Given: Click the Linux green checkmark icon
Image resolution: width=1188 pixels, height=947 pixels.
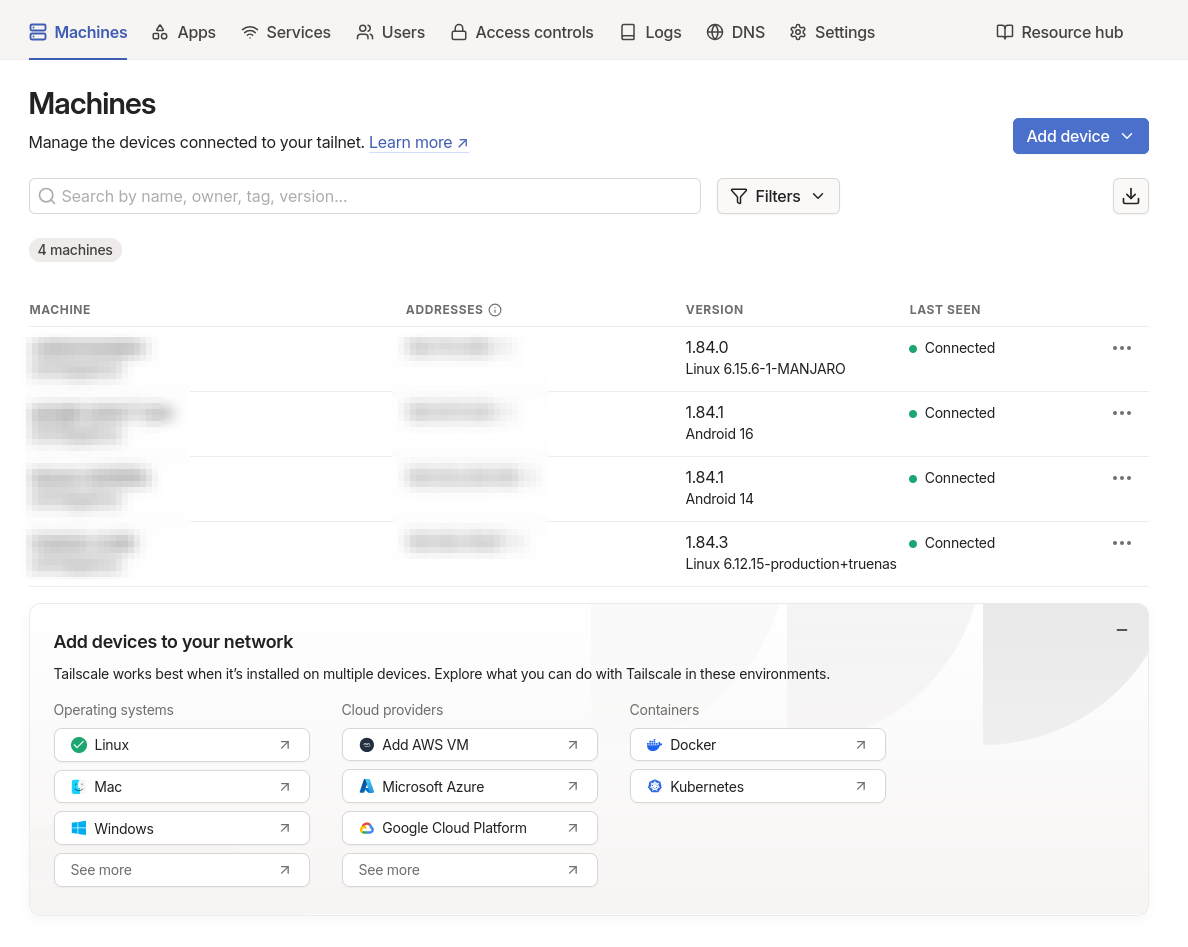Looking at the screenshot, I should coord(79,745).
